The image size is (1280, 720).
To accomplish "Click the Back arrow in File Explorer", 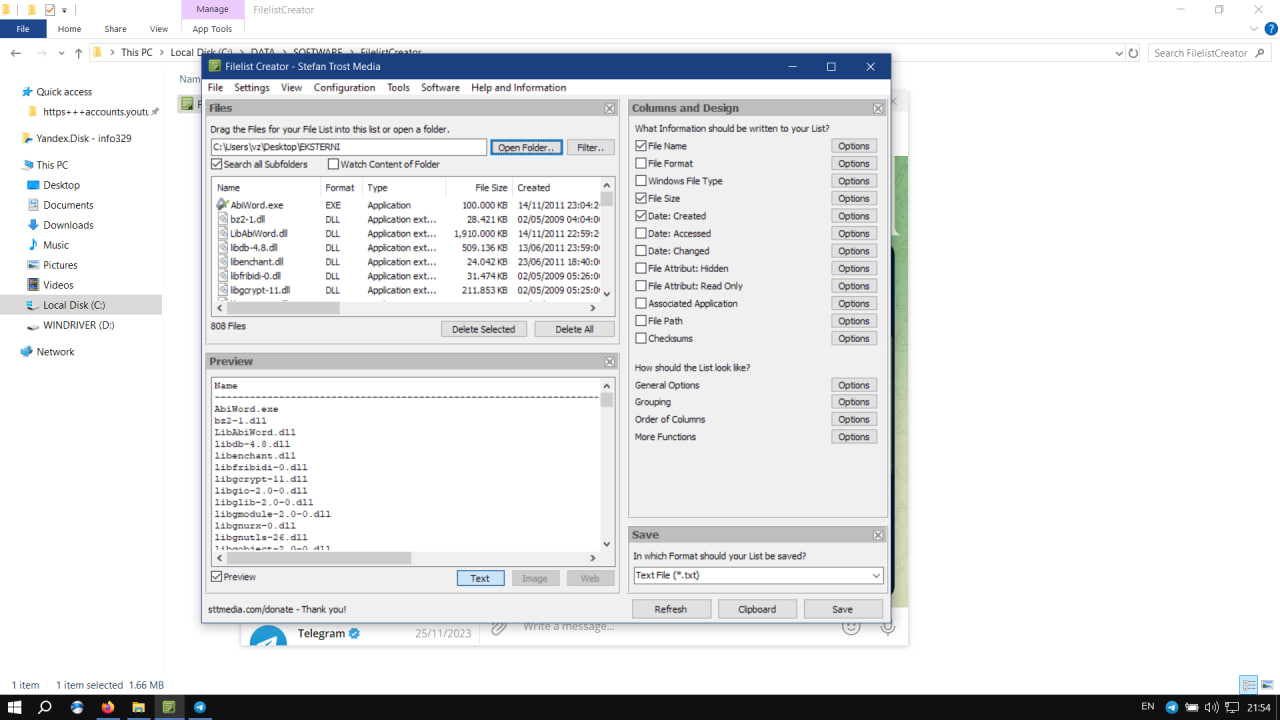I will tap(16, 53).
